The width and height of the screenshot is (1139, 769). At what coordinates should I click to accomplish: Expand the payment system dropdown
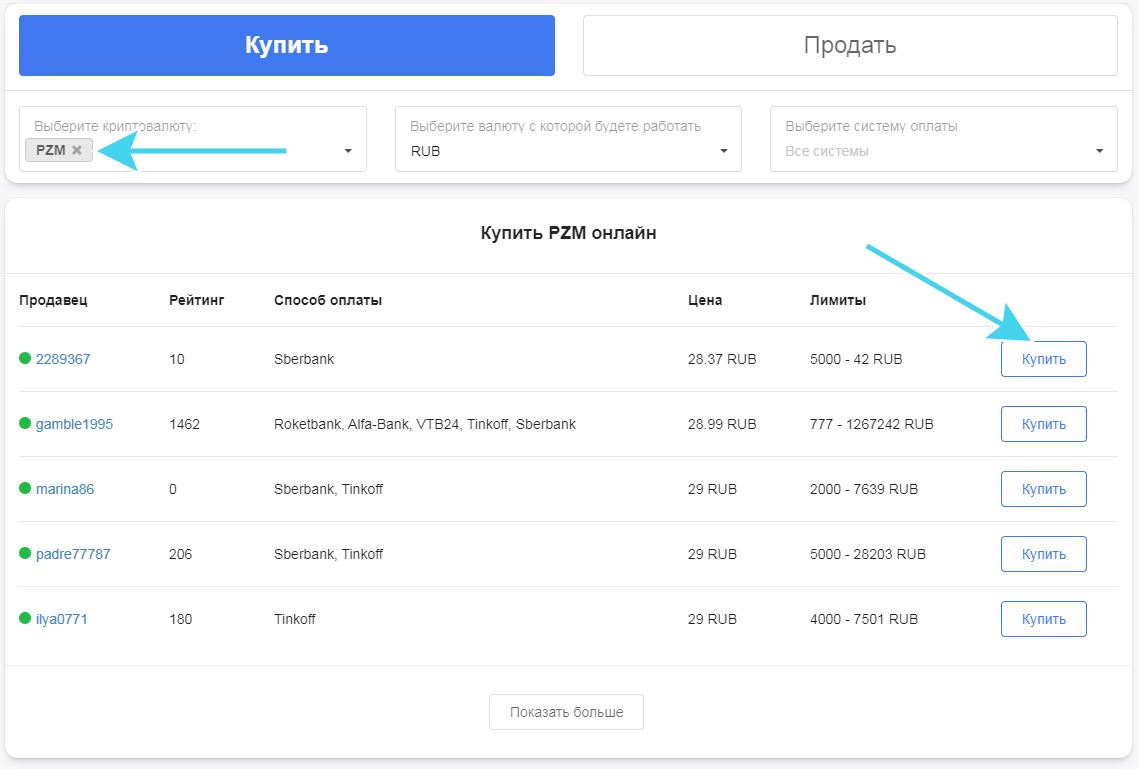point(944,139)
